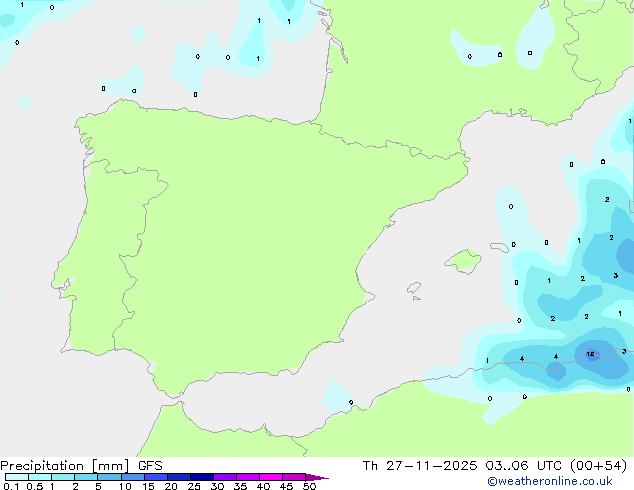
Task: Click the "25" legend scale label
Action: [194, 486]
